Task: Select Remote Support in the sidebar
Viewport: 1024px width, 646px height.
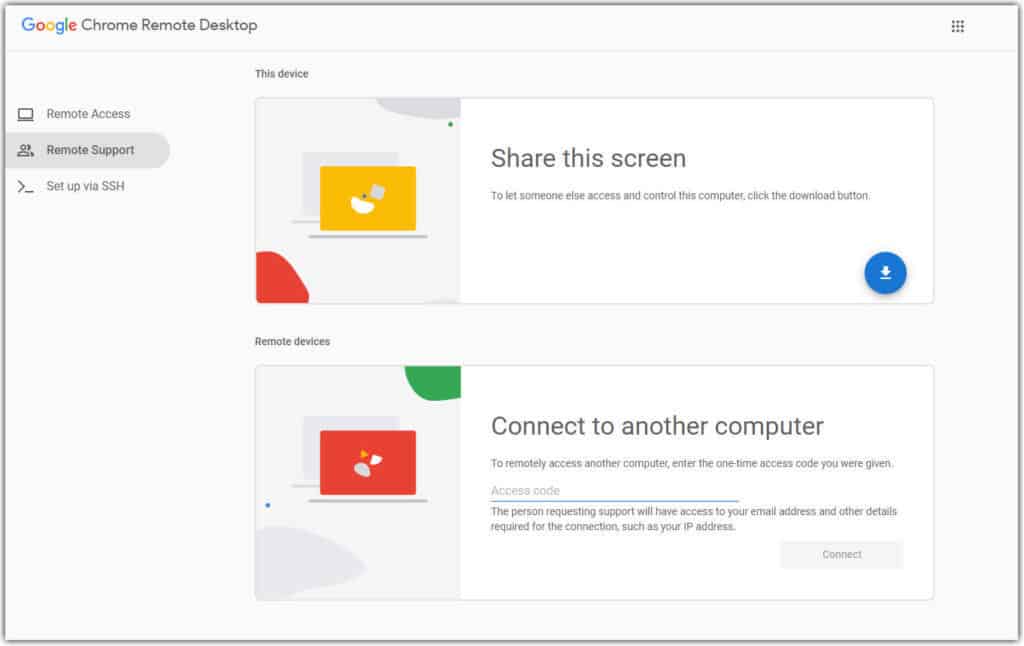Action: pos(88,150)
